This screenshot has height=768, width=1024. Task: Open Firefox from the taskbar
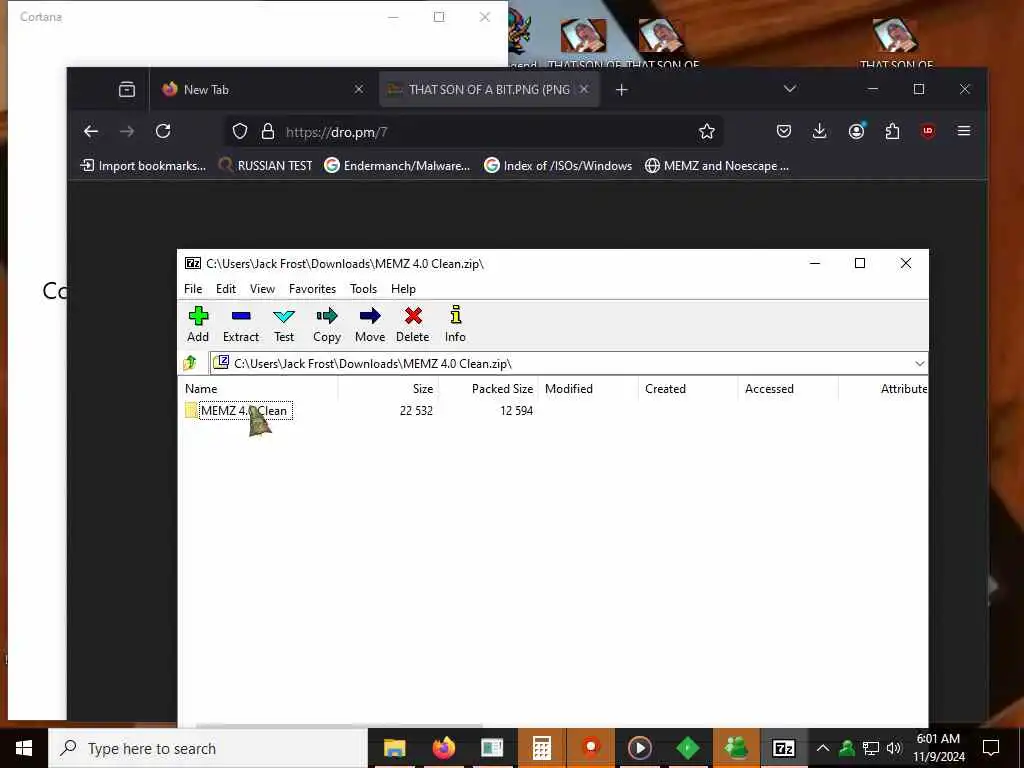tap(443, 748)
